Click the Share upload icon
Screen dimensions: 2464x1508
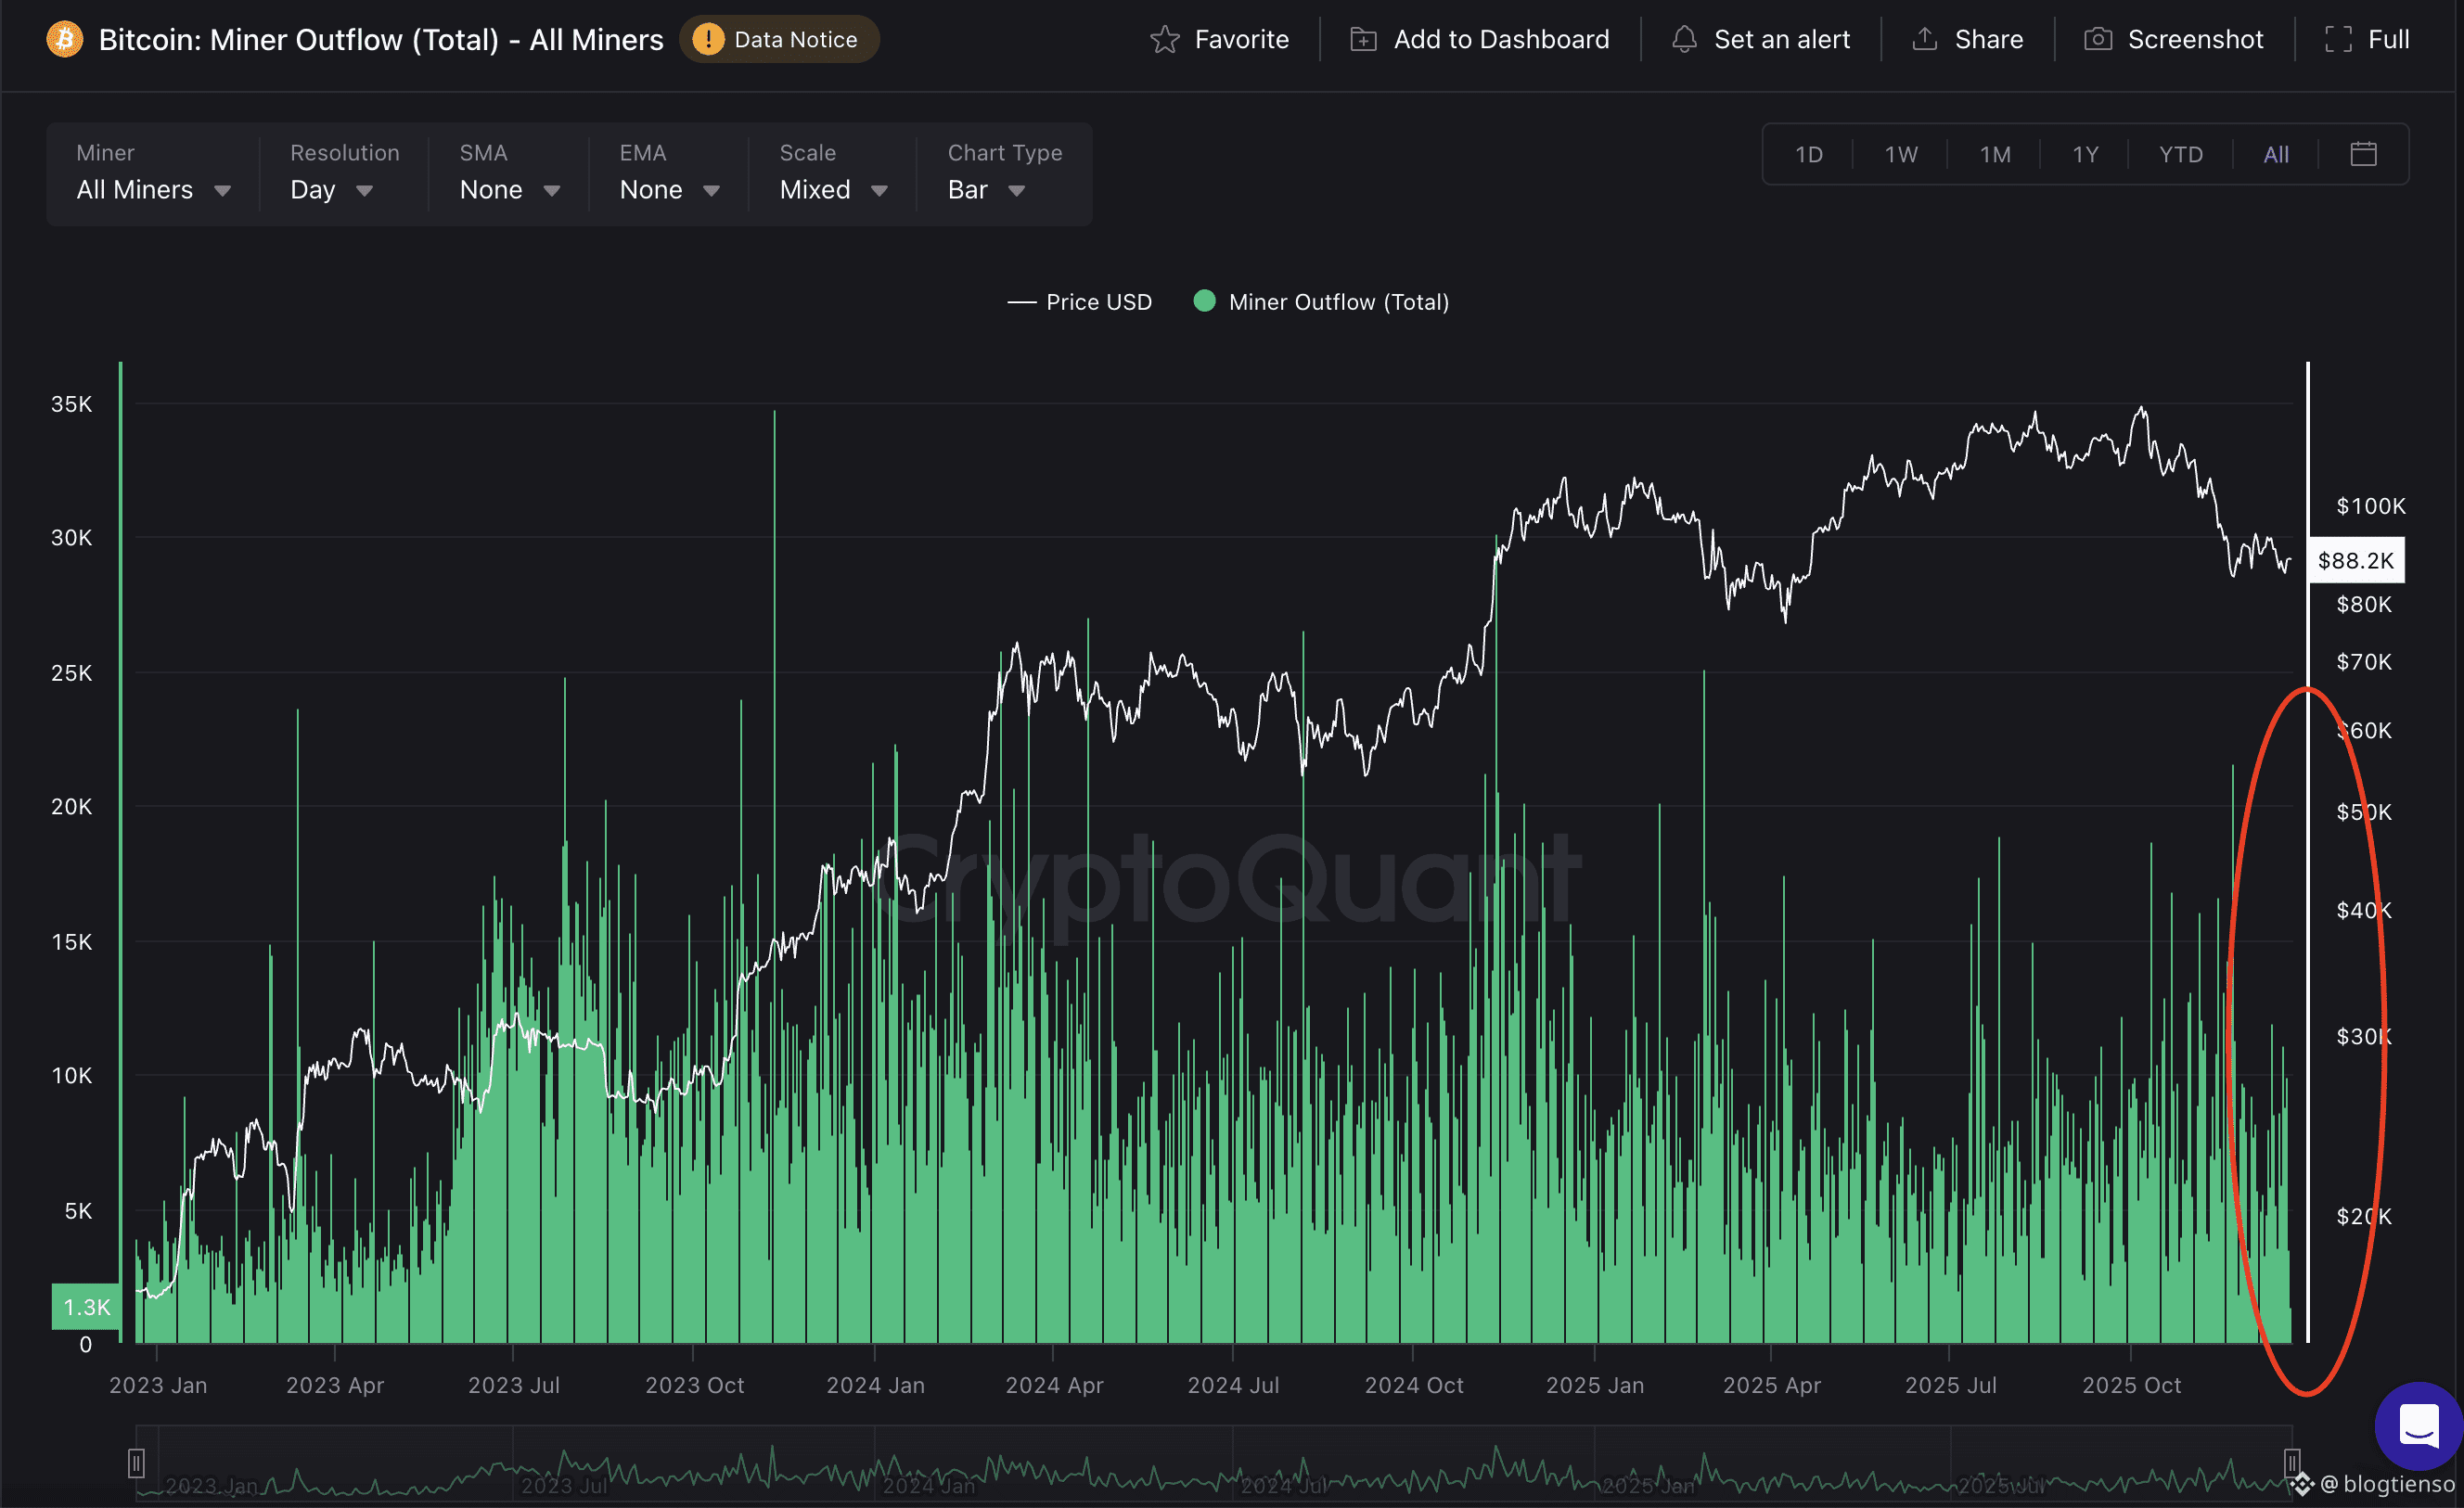point(1924,40)
